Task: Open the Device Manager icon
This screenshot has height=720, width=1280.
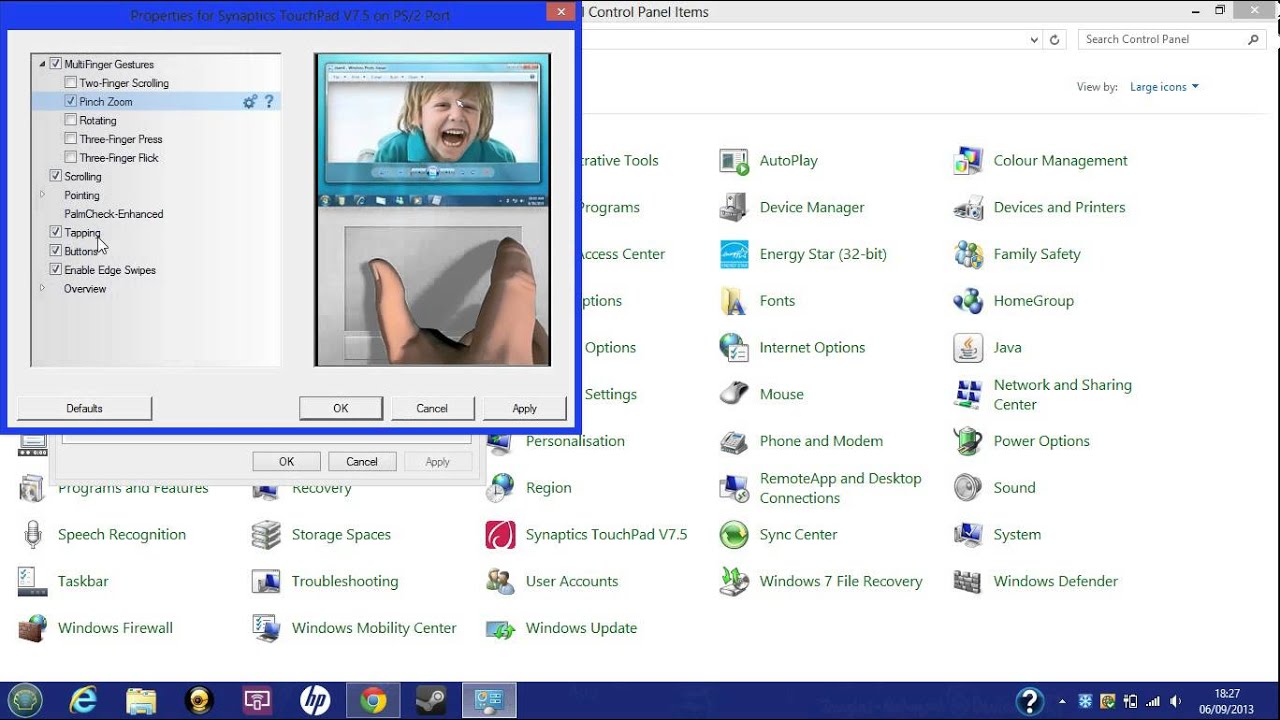Action: pos(734,208)
